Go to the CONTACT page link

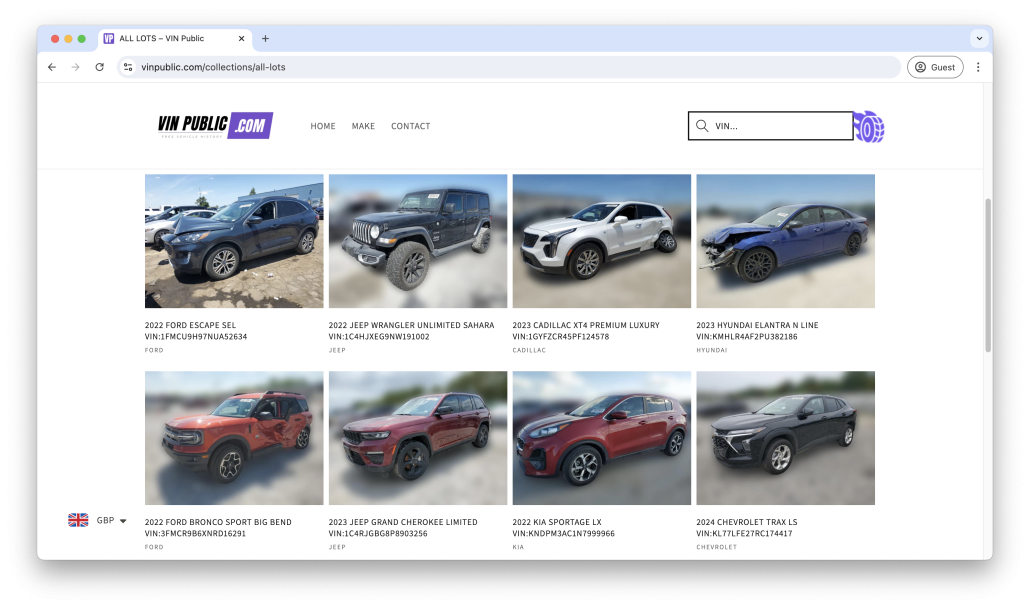410,126
